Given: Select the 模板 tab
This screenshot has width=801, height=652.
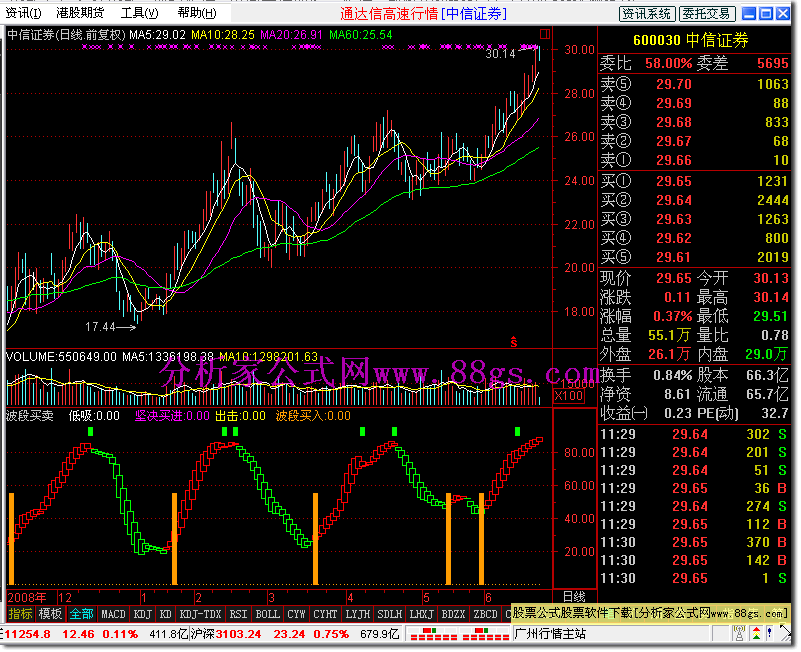Looking at the screenshot, I should (x=51, y=614).
